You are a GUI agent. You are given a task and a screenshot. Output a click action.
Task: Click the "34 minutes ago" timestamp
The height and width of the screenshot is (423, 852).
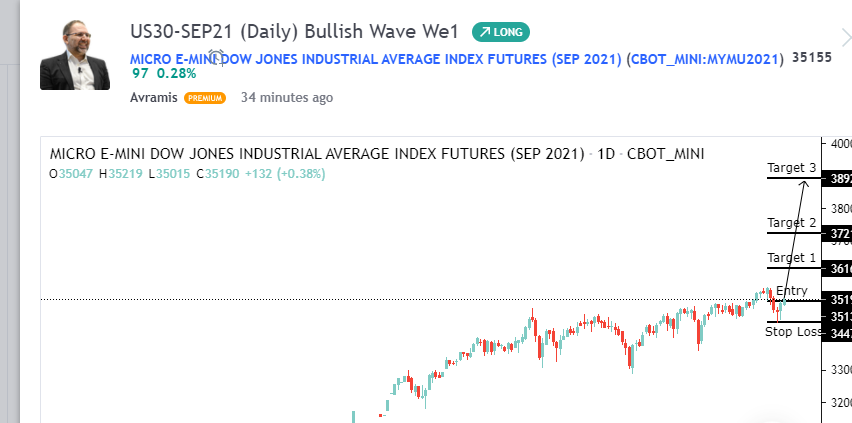287,98
